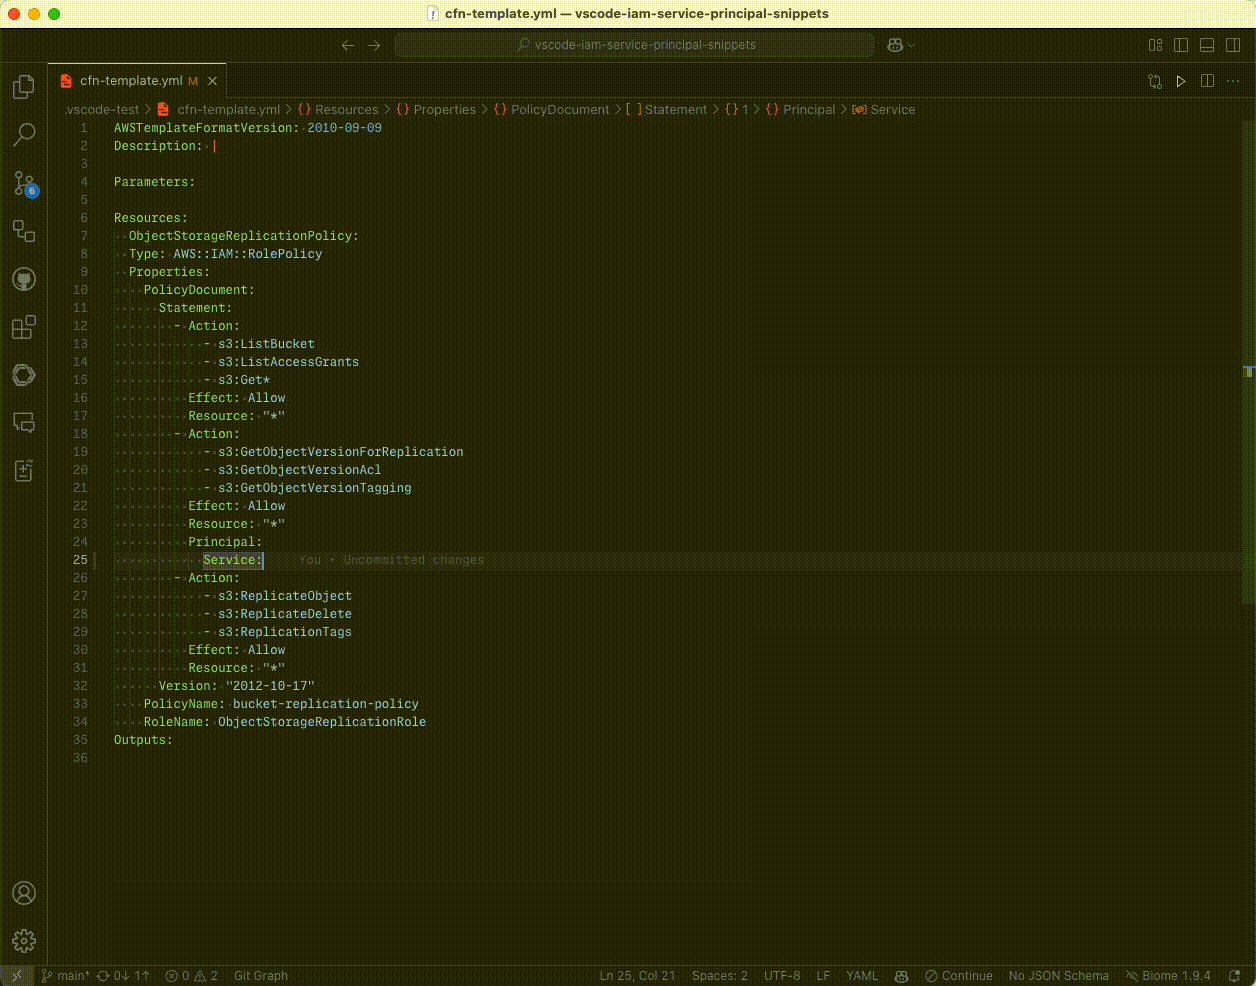
Task: Toggle the secondary side bar visibility
Action: point(1233,45)
